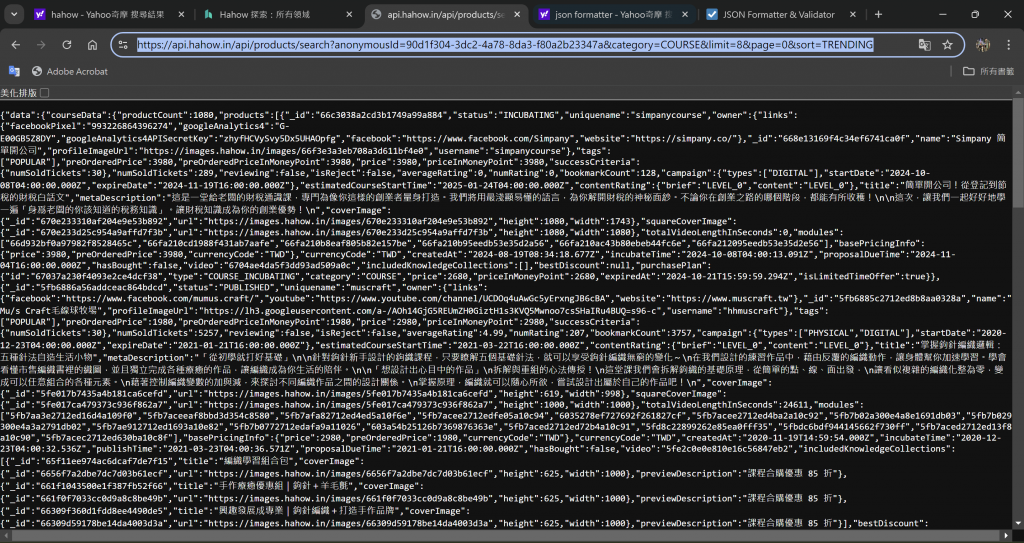This screenshot has width=1024, height=543.
Task: Switch to the json formatter Yahoo tab
Action: click(x=615, y=14)
